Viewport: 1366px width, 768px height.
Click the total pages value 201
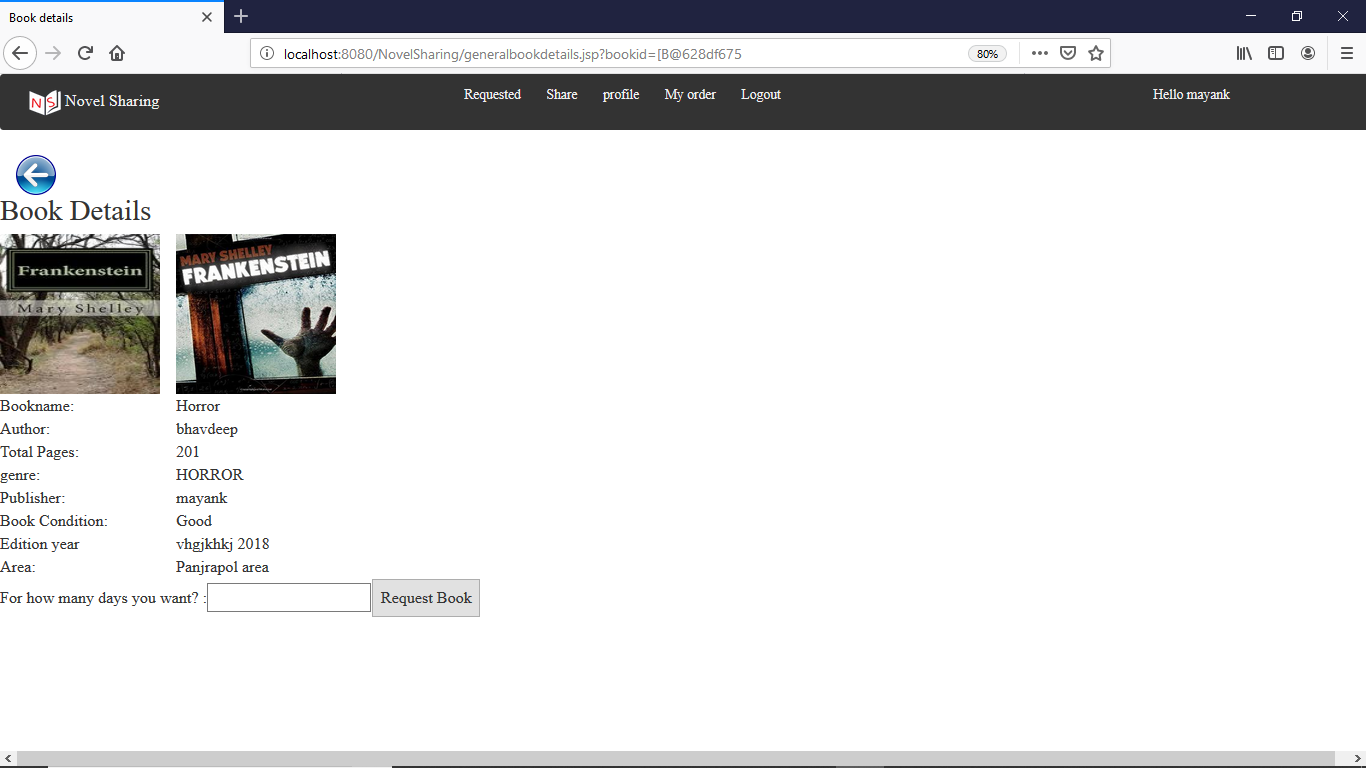(188, 452)
